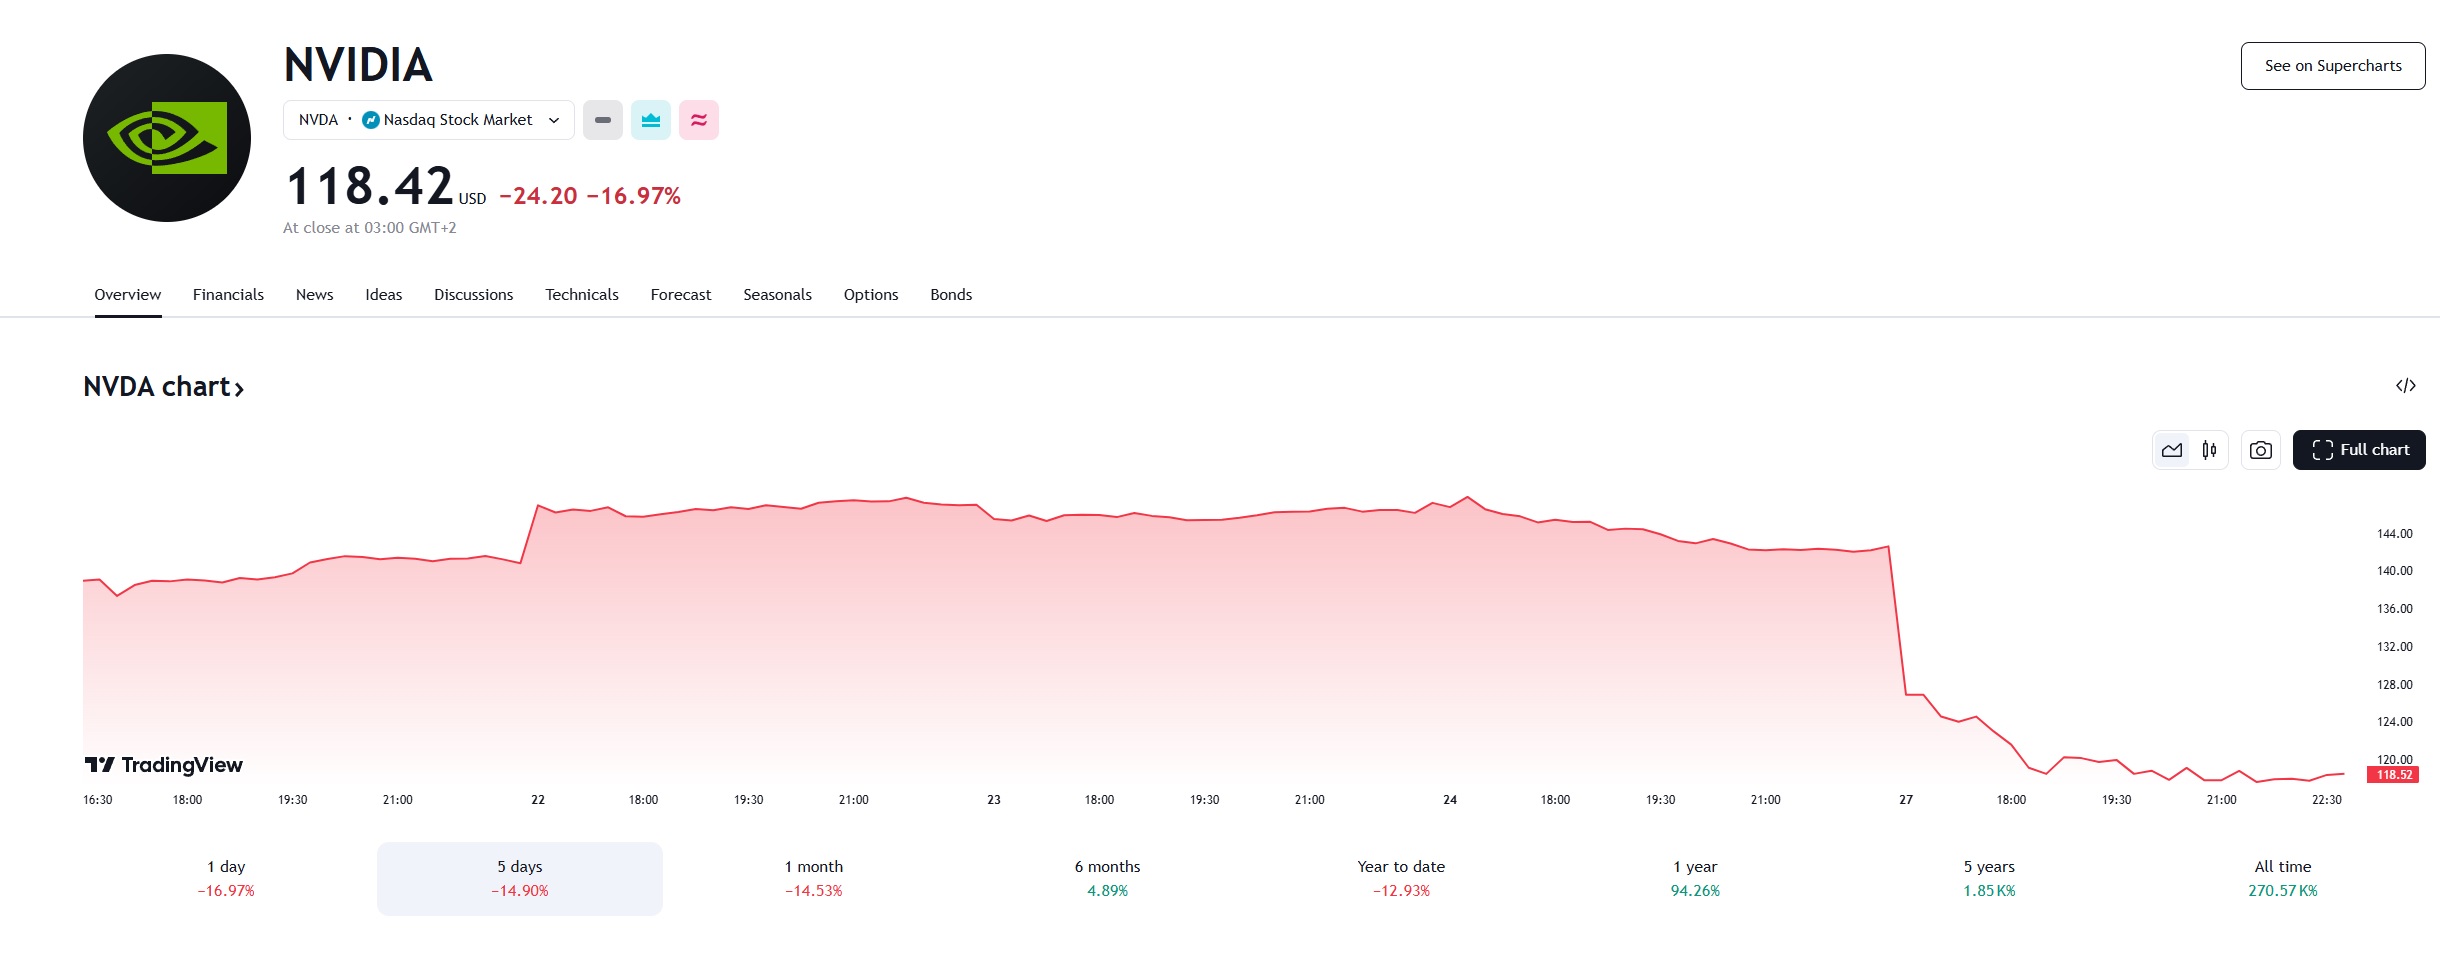
Task: Click the 118.42 price text
Action: [370, 187]
